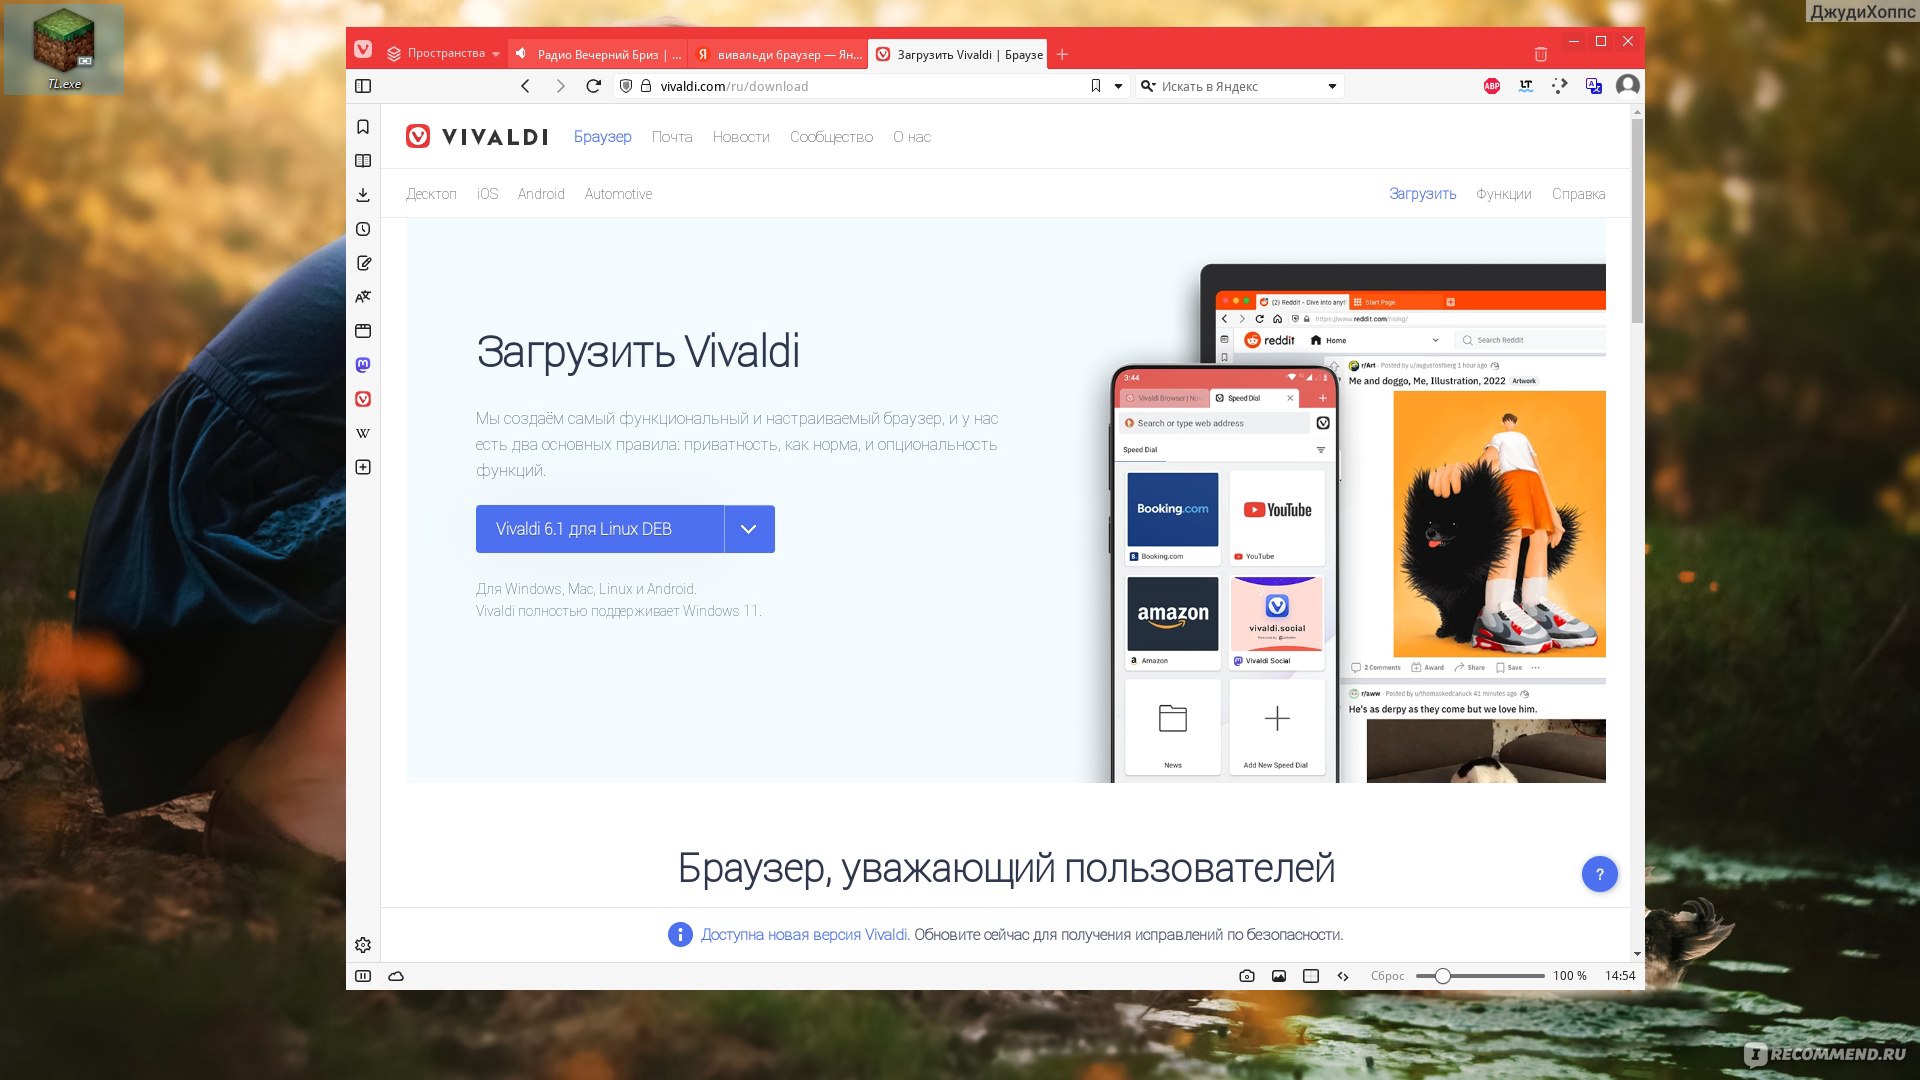Image resolution: width=1920 pixels, height=1080 pixels.
Task: Expand download options chevron
Action: [x=749, y=529]
